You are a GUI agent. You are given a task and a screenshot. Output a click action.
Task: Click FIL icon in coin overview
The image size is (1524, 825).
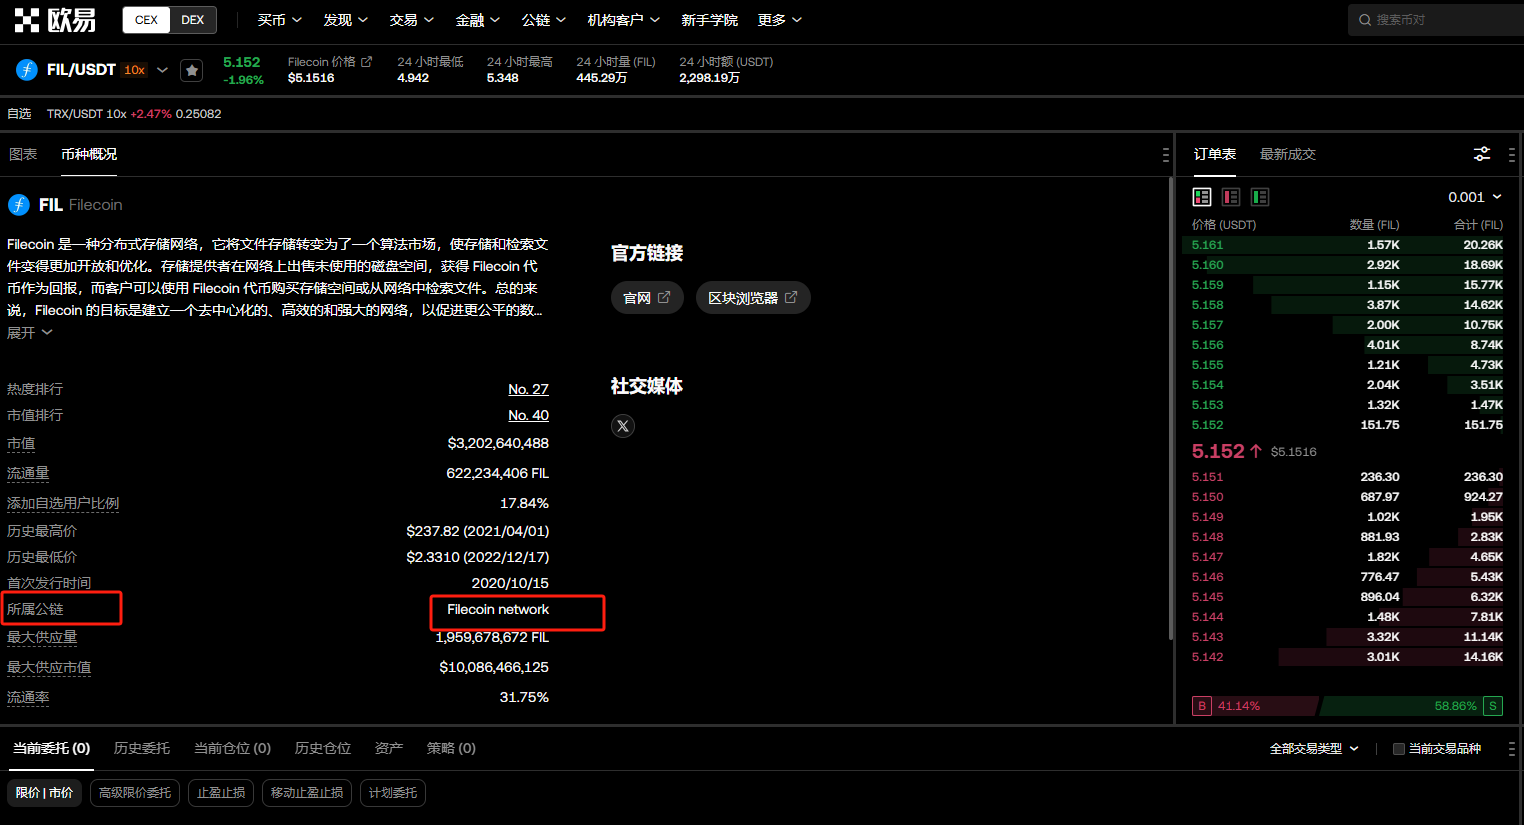pyautogui.click(x=19, y=205)
